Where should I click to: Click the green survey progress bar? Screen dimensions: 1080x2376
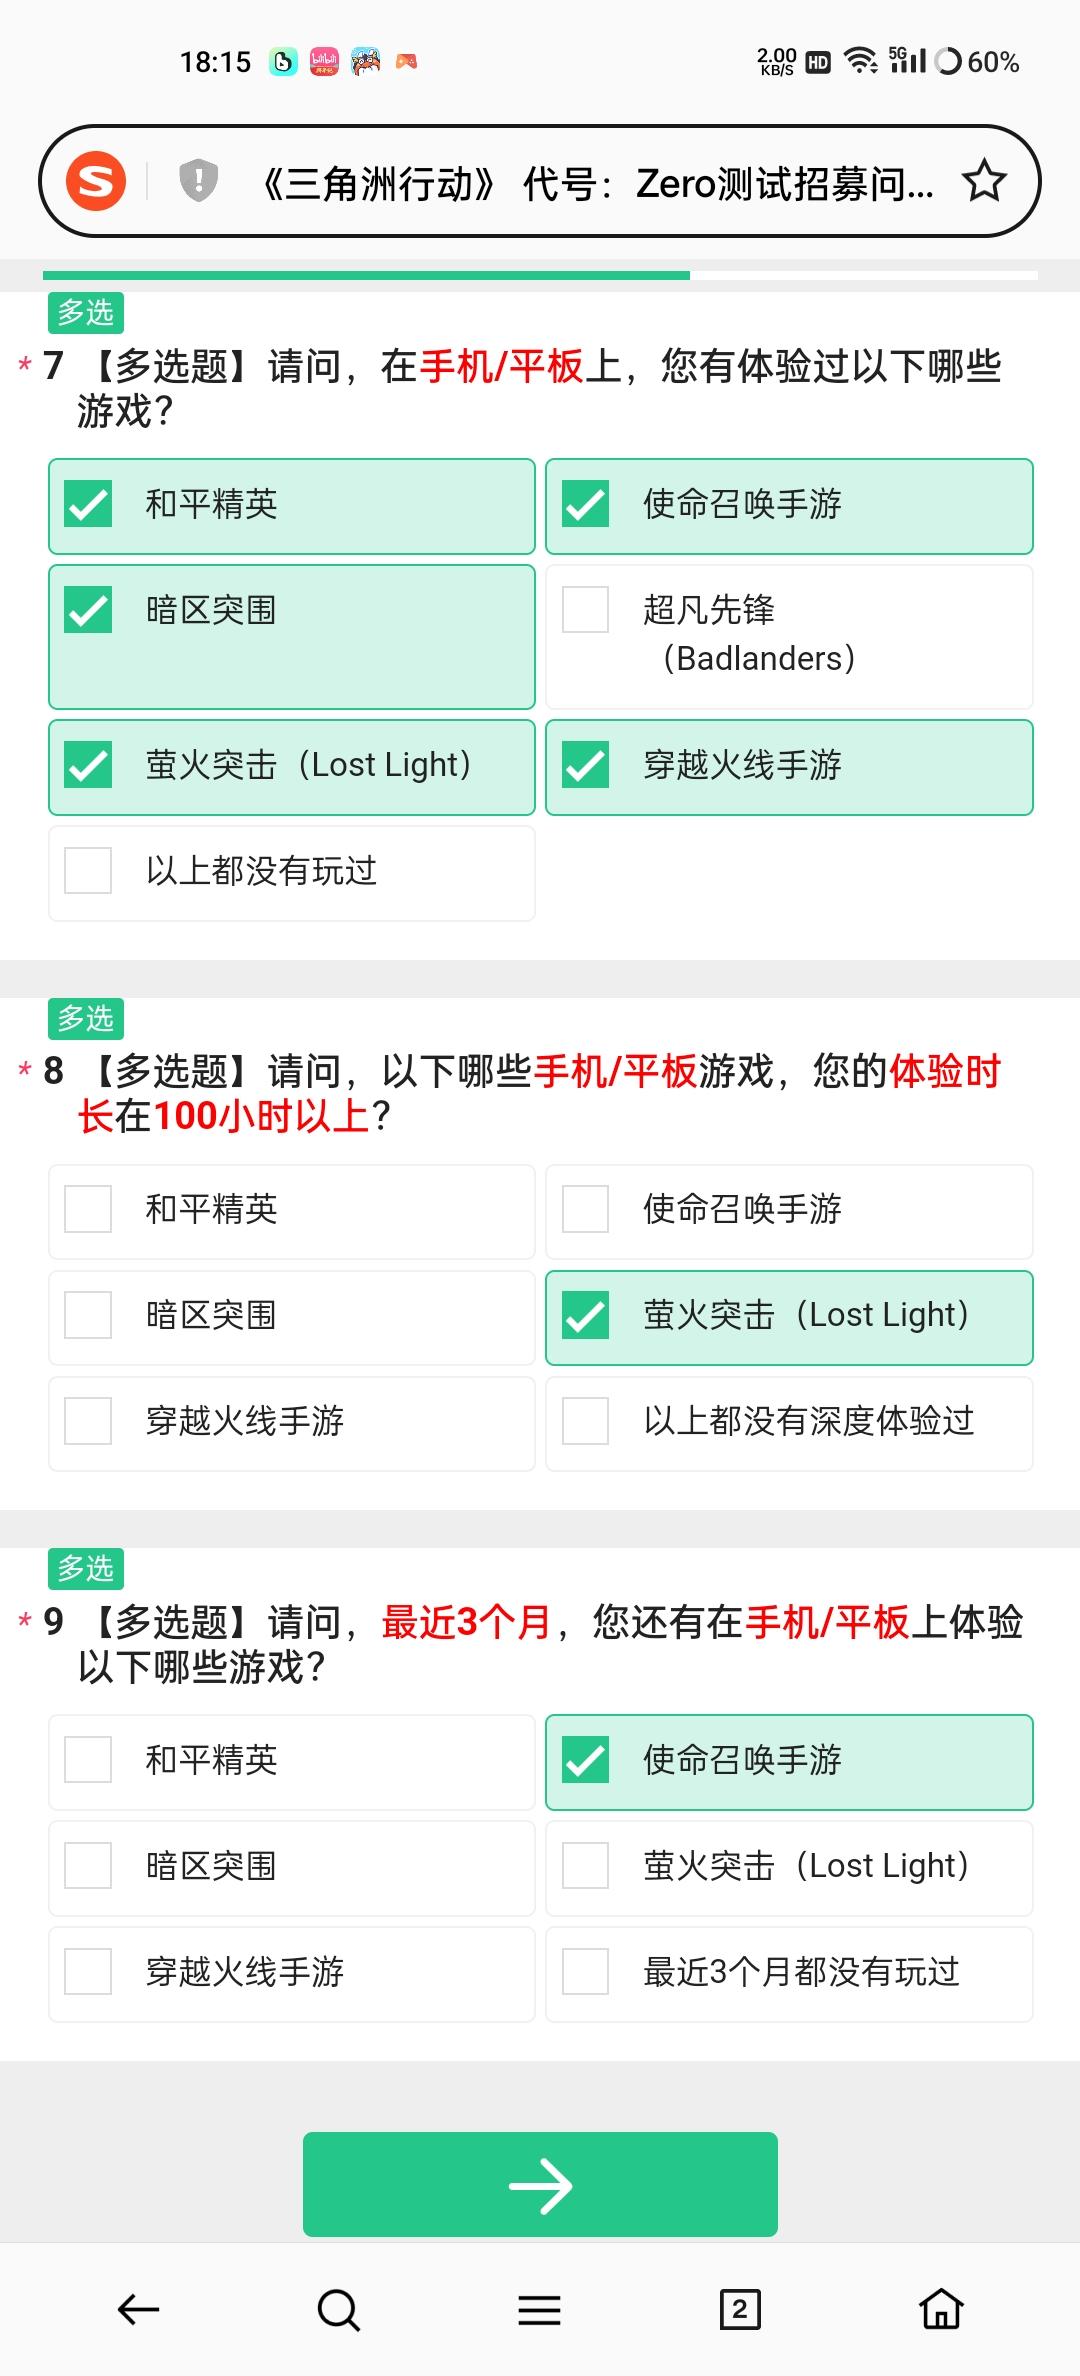366,275
